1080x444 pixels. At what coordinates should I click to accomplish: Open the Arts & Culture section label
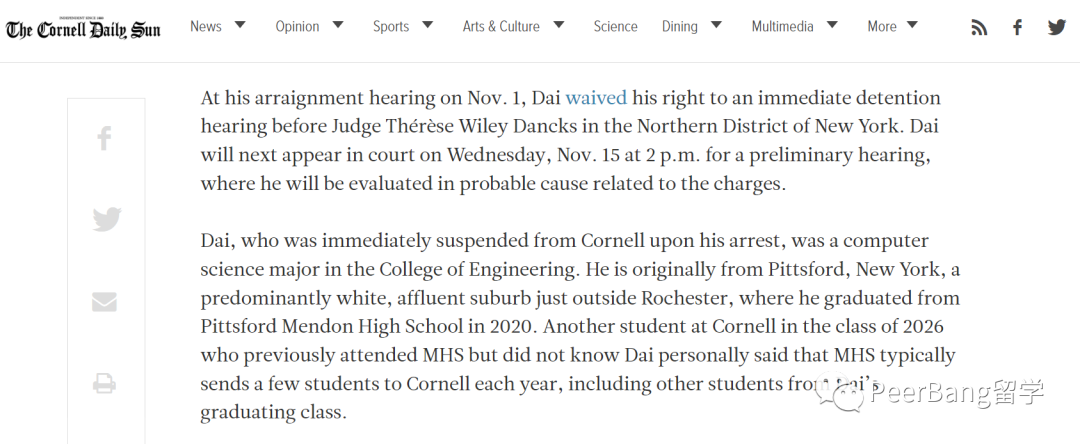[x=501, y=27]
